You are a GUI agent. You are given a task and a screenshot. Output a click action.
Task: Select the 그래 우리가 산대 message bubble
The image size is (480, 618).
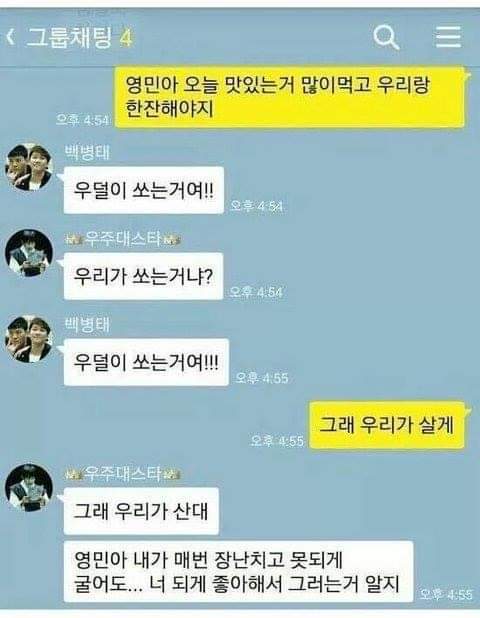pos(141,511)
